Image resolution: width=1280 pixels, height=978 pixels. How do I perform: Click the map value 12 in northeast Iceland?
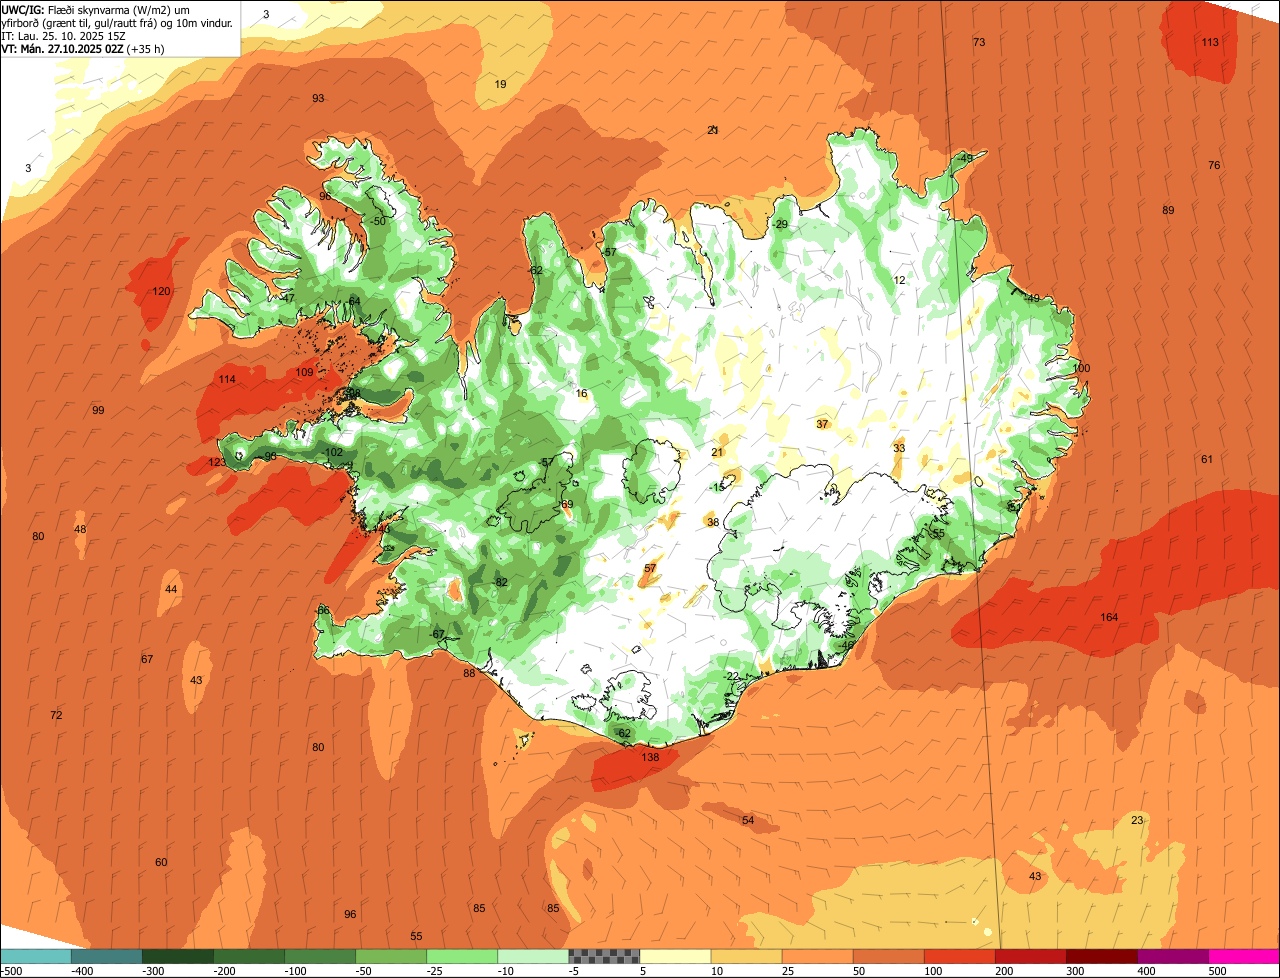click(x=899, y=281)
